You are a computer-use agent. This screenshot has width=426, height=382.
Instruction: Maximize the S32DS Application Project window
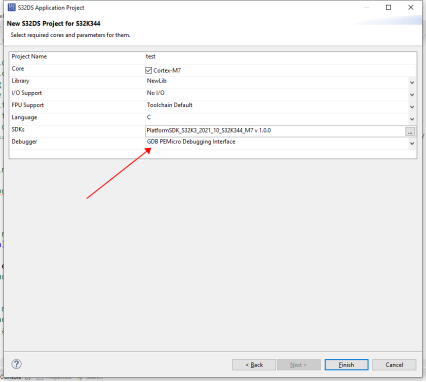point(388,7)
